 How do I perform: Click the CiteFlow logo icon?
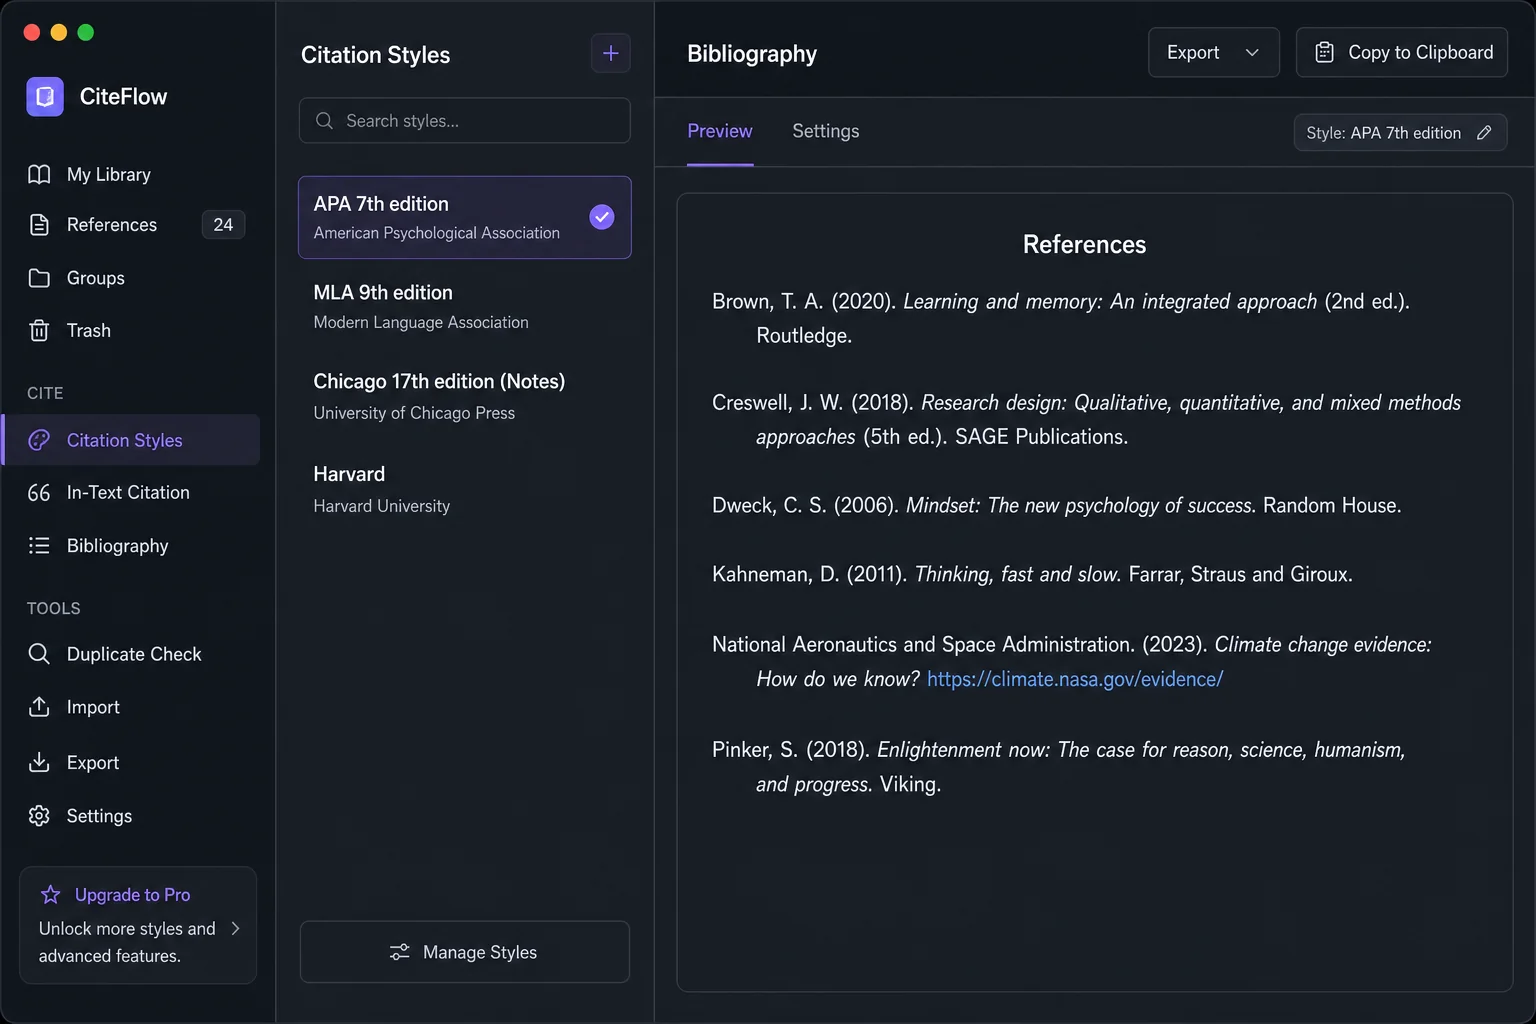click(45, 97)
